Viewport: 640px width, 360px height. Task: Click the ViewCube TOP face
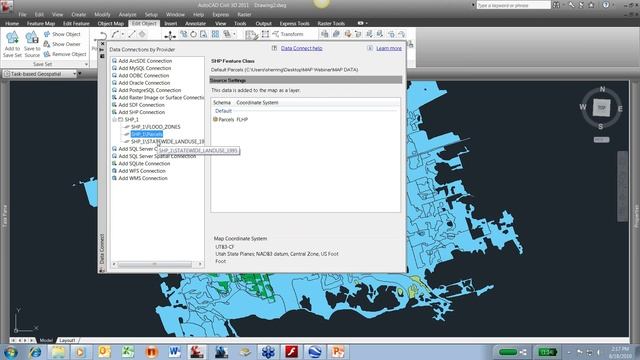click(x=601, y=108)
